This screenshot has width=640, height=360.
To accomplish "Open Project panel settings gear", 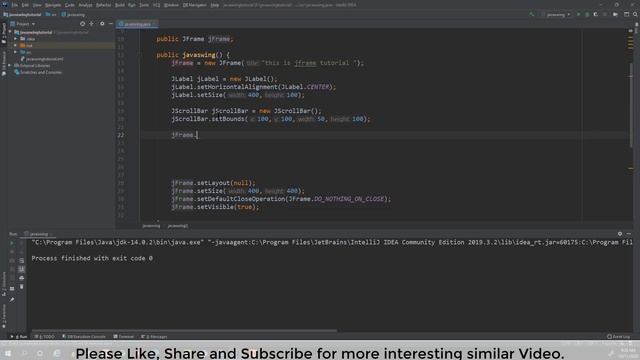I will click(102, 24).
